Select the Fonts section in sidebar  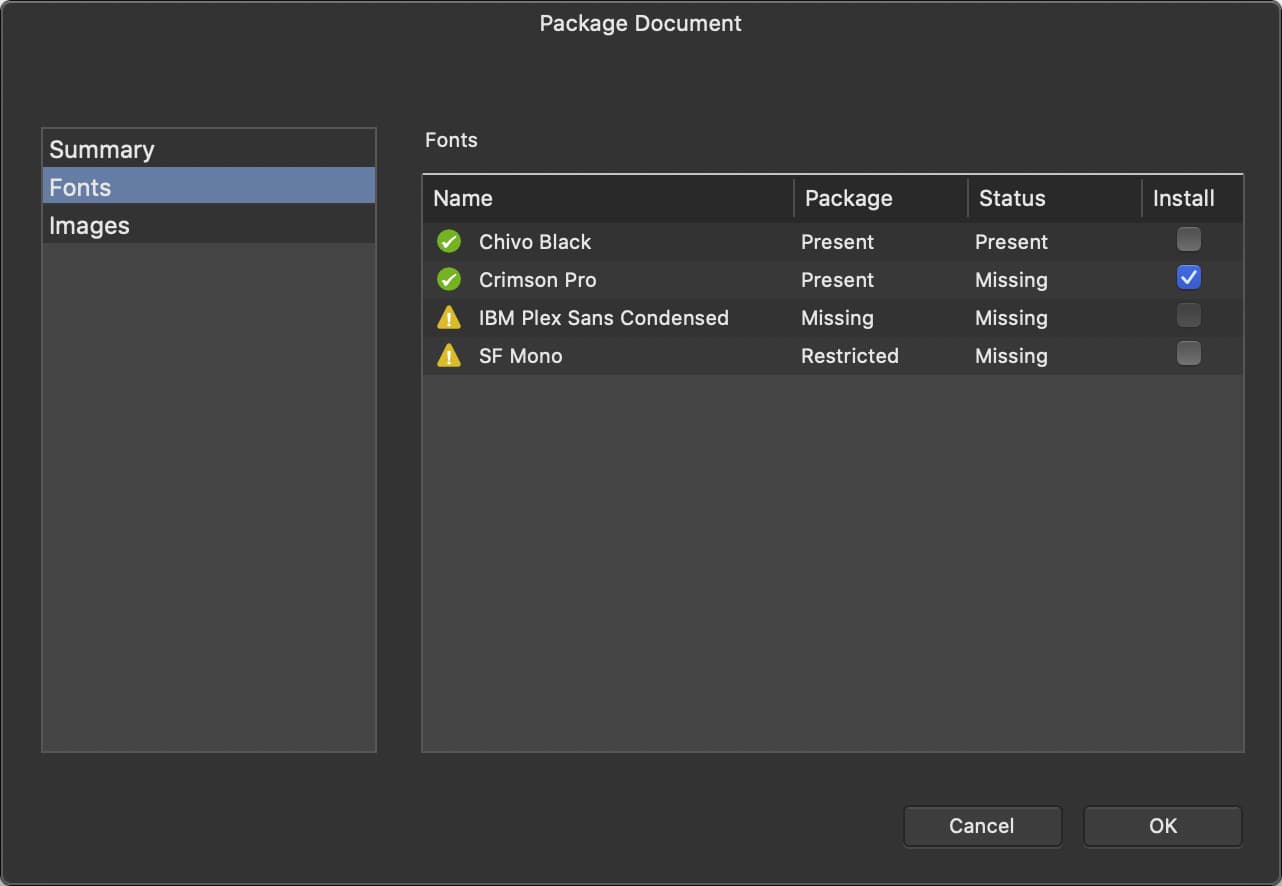click(209, 187)
